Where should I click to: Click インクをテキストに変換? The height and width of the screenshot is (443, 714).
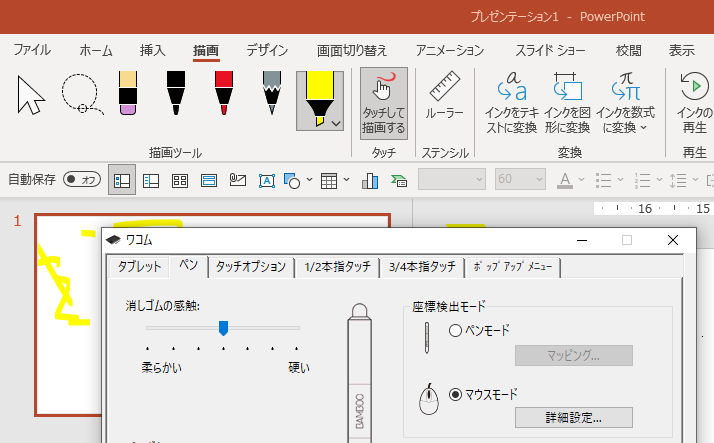tap(511, 103)
